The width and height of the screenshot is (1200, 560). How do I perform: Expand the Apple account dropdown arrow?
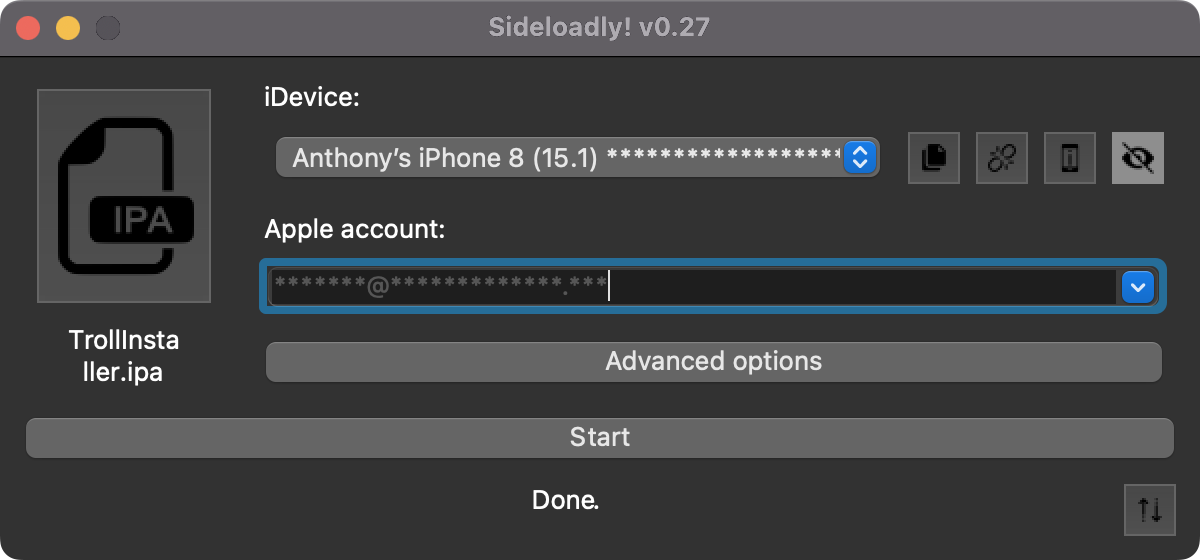click(1138, 288)
